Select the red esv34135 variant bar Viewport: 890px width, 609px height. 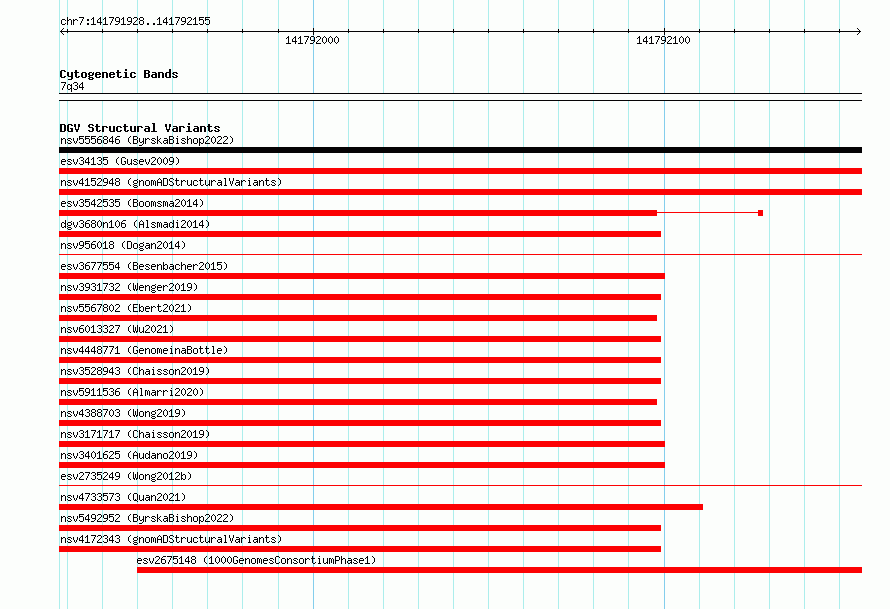pos(460,171)
